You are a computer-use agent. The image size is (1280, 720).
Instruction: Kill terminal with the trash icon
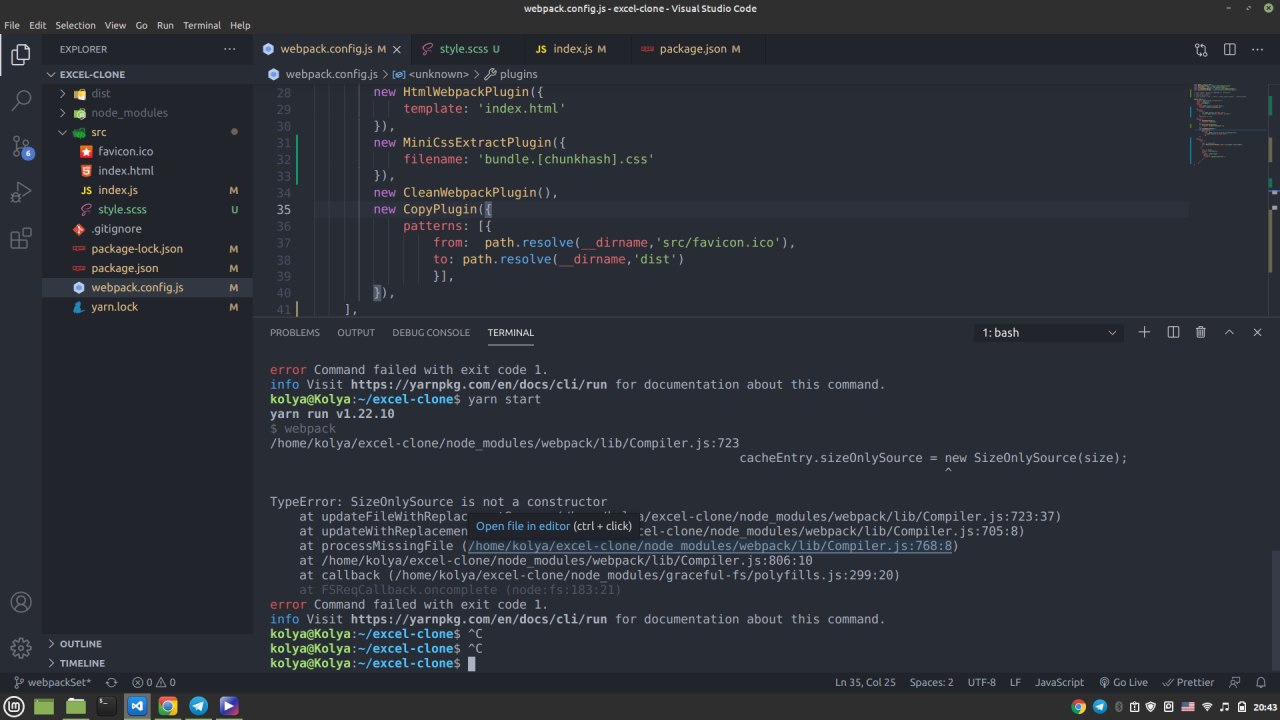[x=1201, y=332]
